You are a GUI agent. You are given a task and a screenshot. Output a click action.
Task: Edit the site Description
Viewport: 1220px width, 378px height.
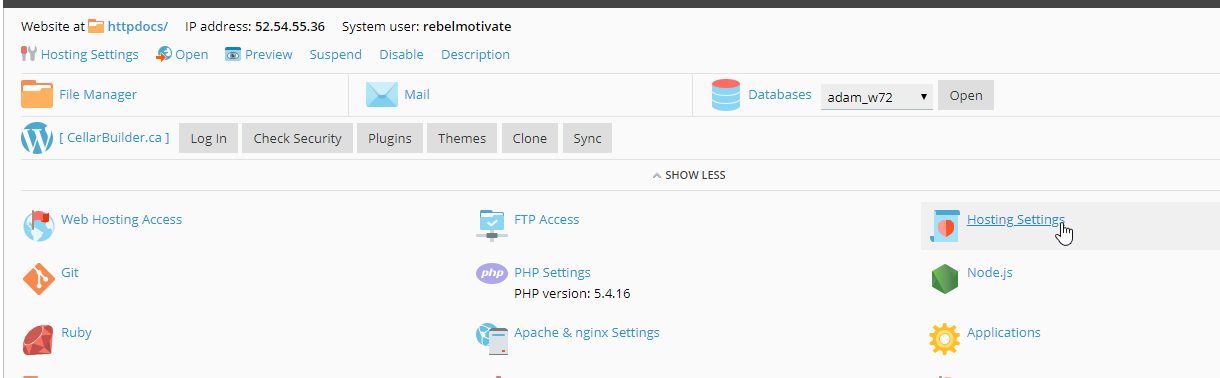tap(476, 55)
